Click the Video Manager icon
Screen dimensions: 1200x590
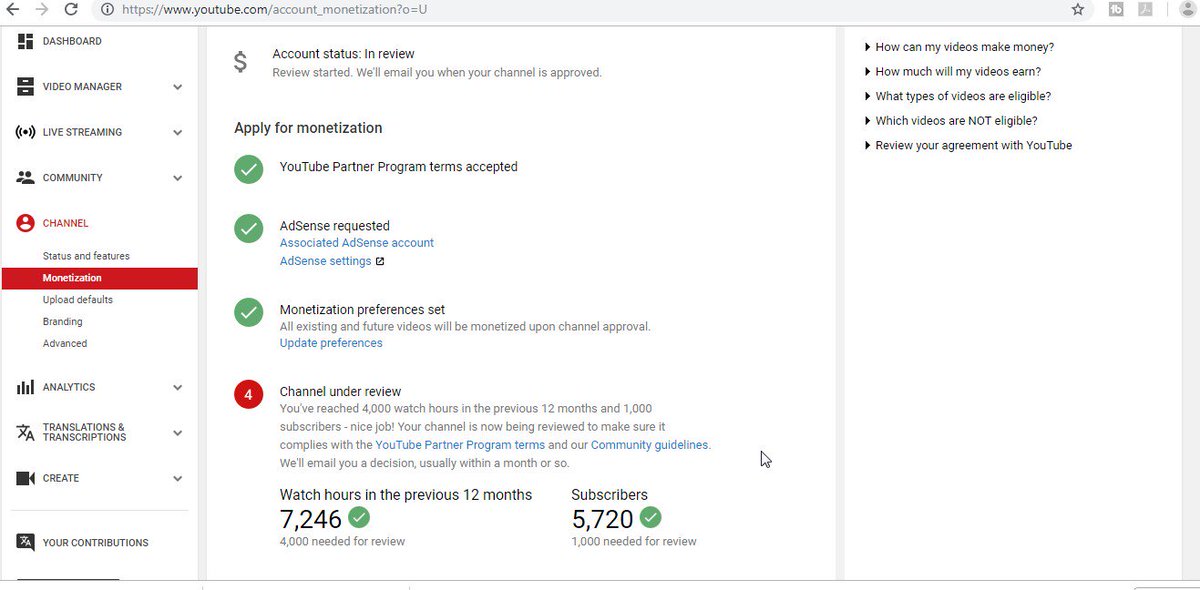(26, 87)
